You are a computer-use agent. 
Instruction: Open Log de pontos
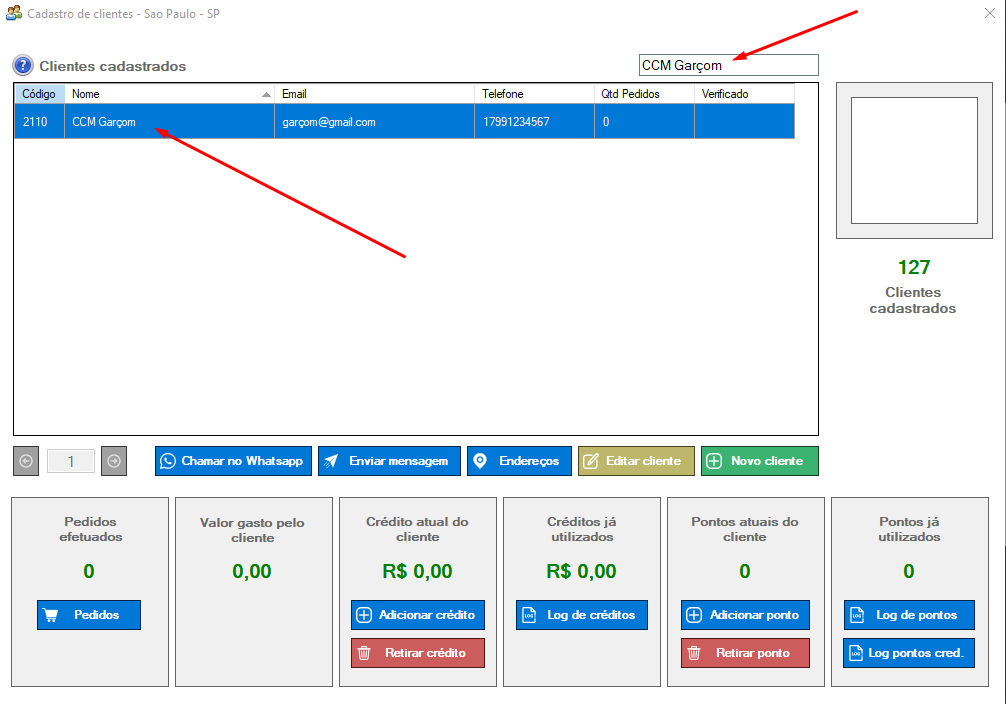click(908, 615)
